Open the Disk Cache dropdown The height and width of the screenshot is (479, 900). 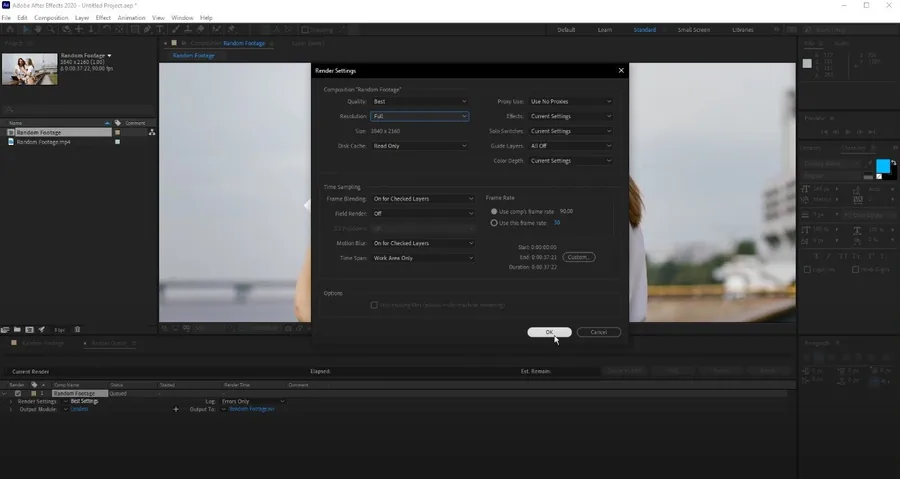(x=420, y=146)
